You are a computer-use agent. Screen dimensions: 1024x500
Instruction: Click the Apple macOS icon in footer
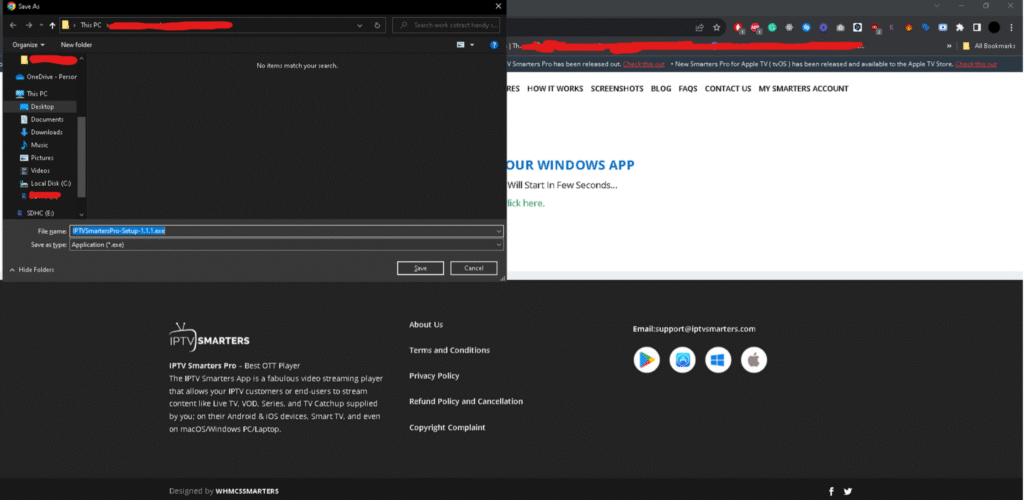point(754,360)
